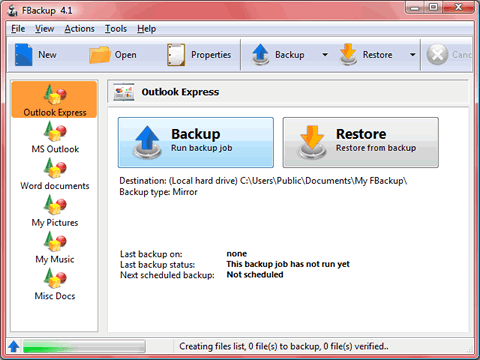Click the 'My Pictures' sidebar label
Image resolution: width=480 pixels, height=360 pixels.
[x=55, y=223]
